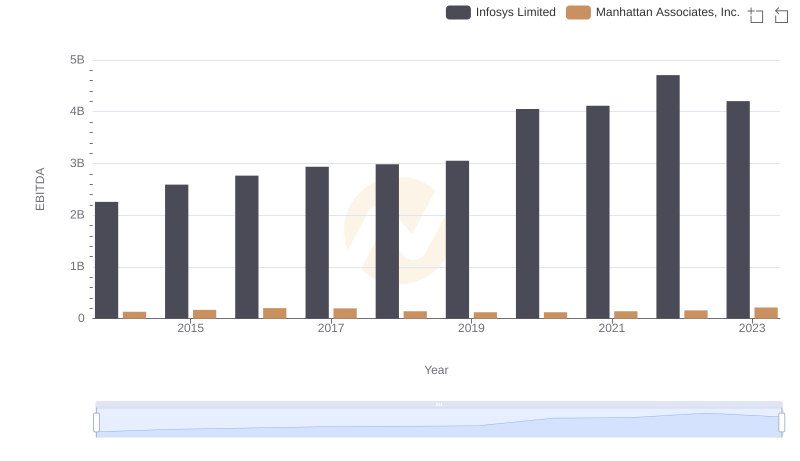Click the Infosys bar for 2020
The width and height of the screenshot is (800, 461).
528,214
